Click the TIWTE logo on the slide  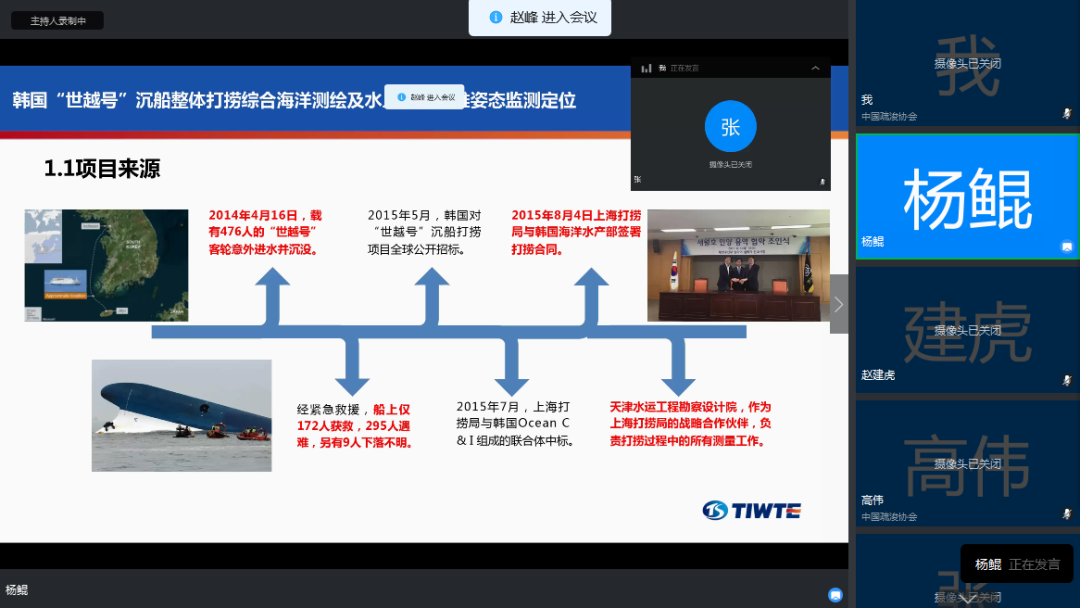pos(751,510)
